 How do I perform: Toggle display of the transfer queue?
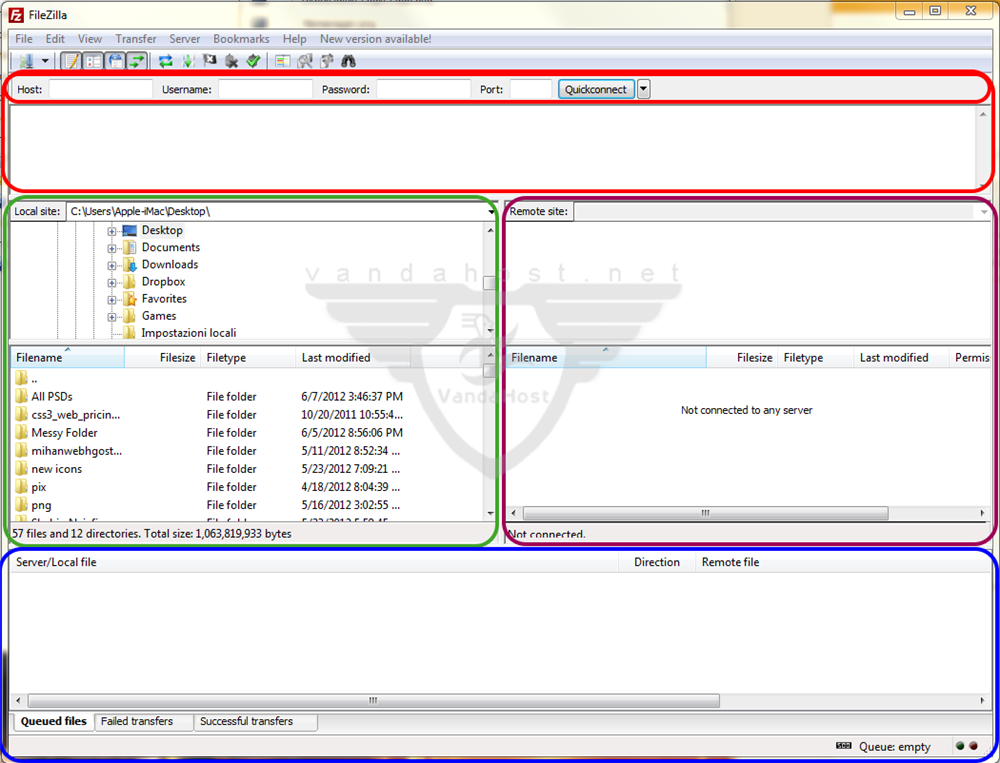(x=136, y=61)
